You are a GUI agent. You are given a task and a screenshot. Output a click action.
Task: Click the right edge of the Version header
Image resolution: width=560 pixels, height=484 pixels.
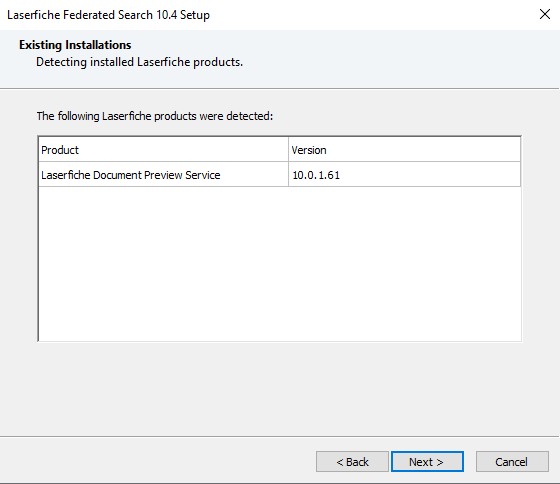[x=520, y=150]
